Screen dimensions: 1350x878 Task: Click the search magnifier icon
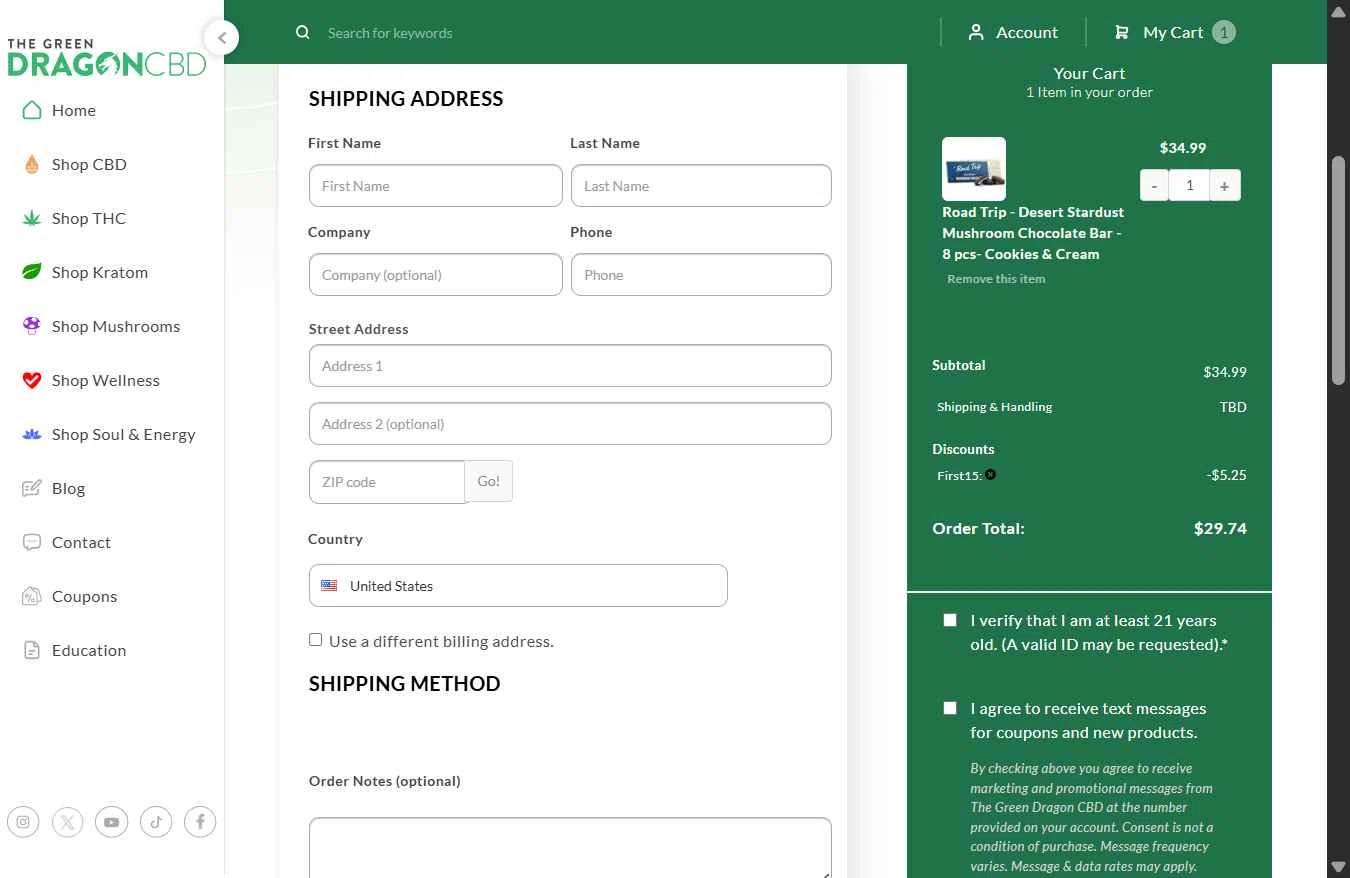303,32
